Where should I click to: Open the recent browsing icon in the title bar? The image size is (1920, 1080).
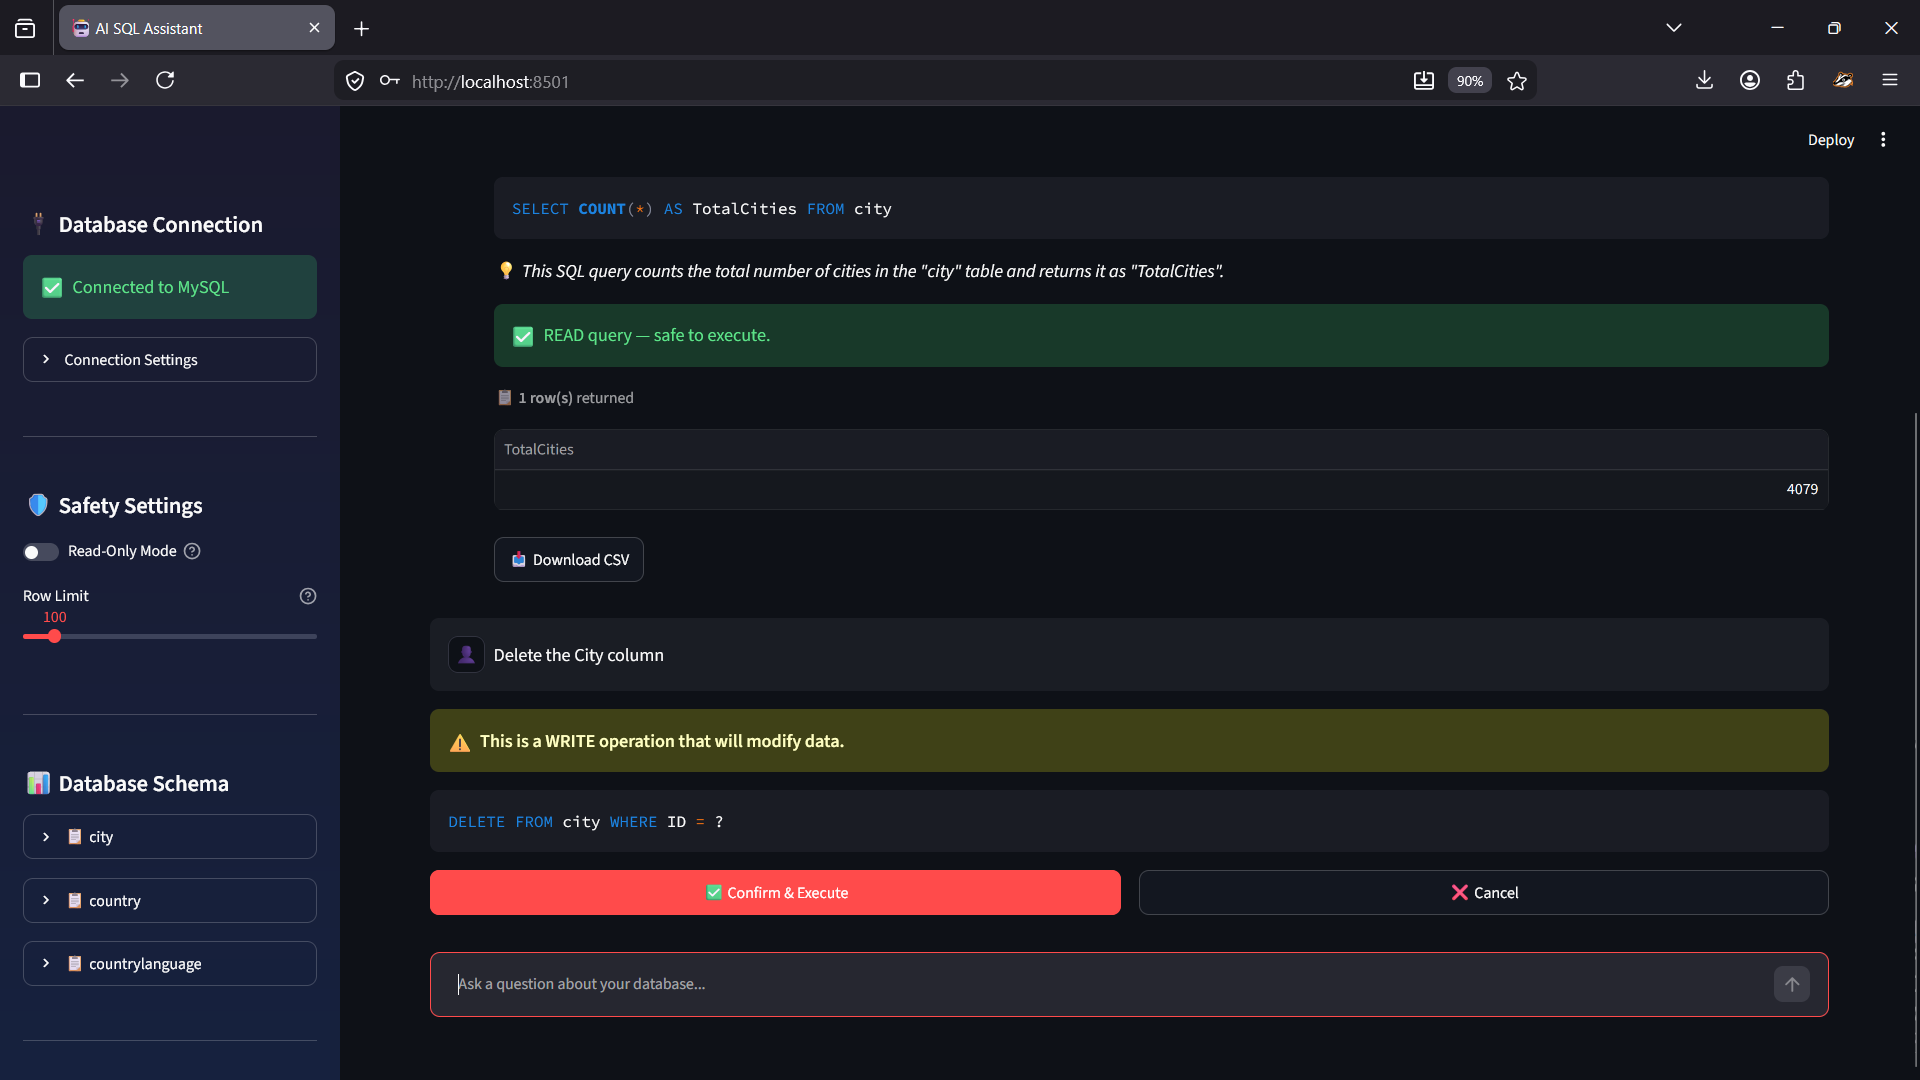point(25,29)
